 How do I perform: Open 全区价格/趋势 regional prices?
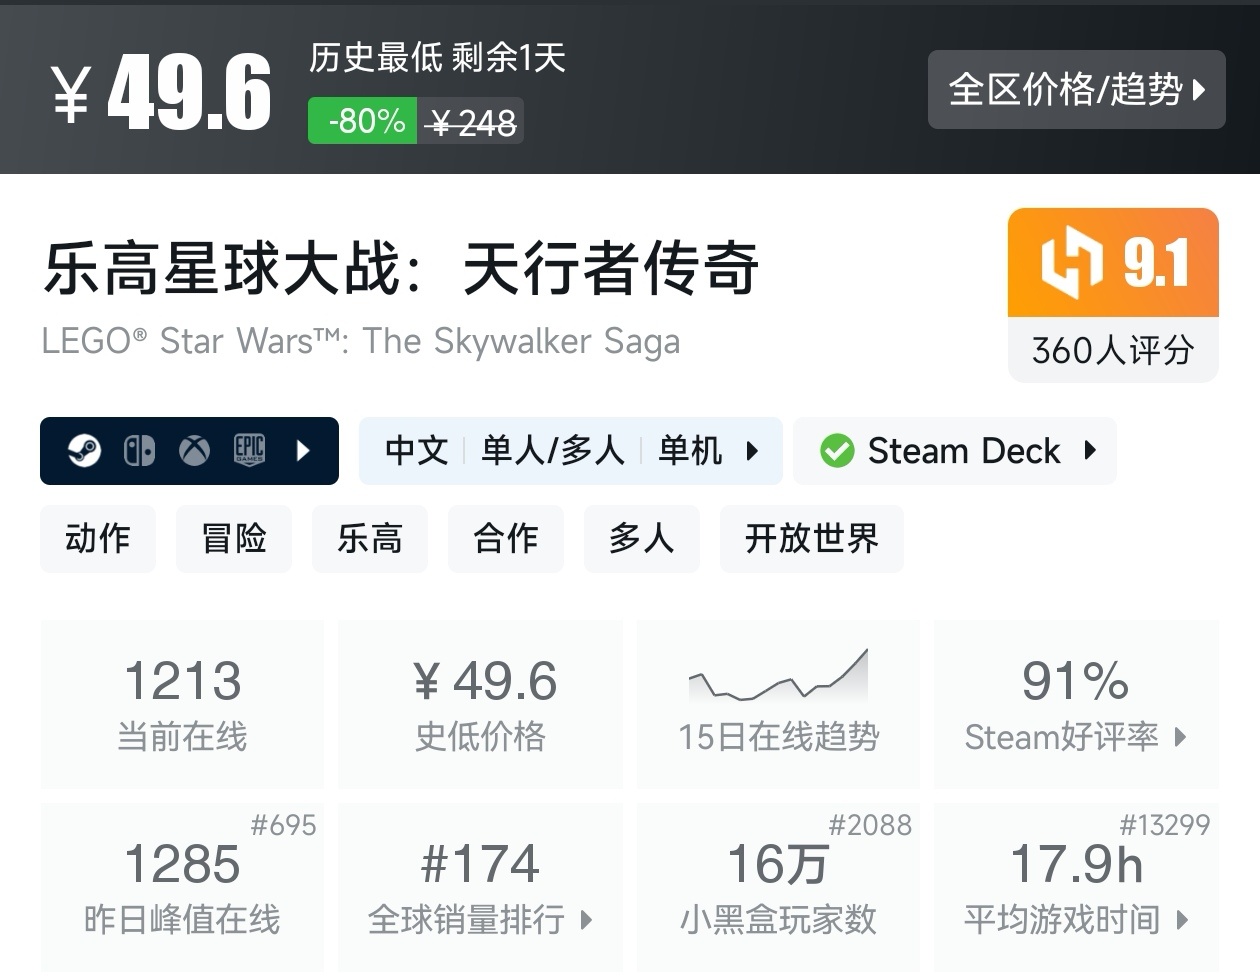coord(1076,90)
